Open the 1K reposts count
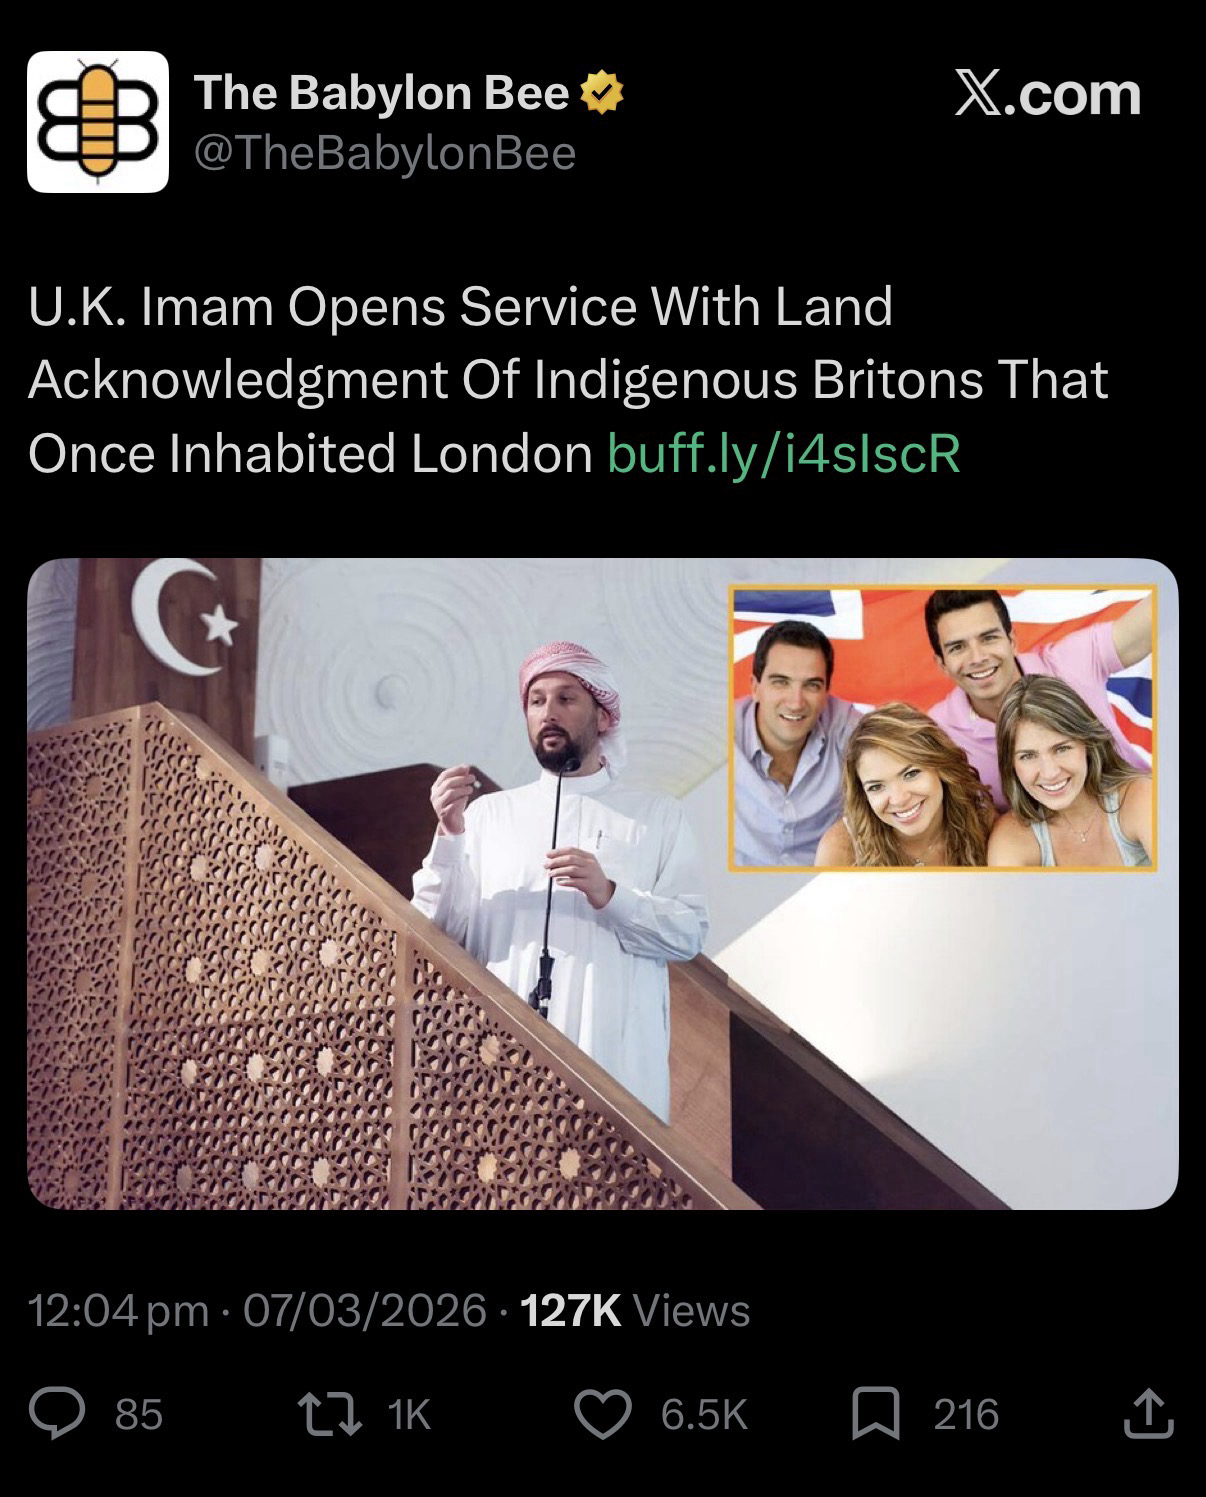This screenshot has height=1497, width=1206. click(409, 1414)
